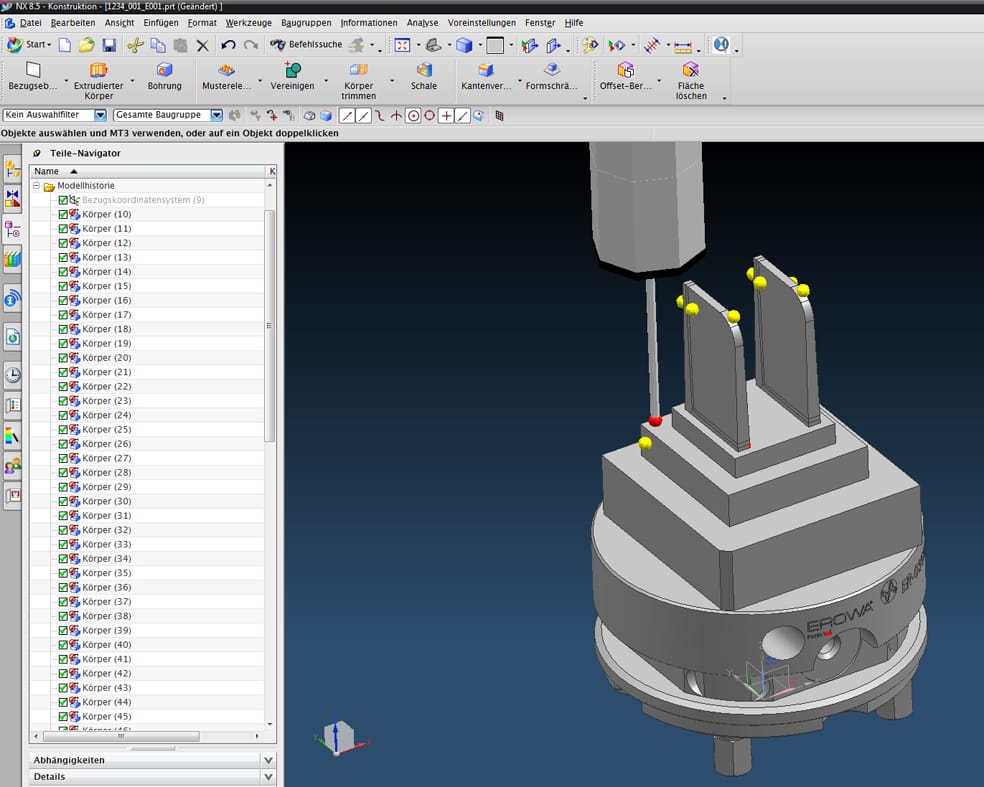Click the Save diskette icon
The image size is (984, 787).
point(109,45)
